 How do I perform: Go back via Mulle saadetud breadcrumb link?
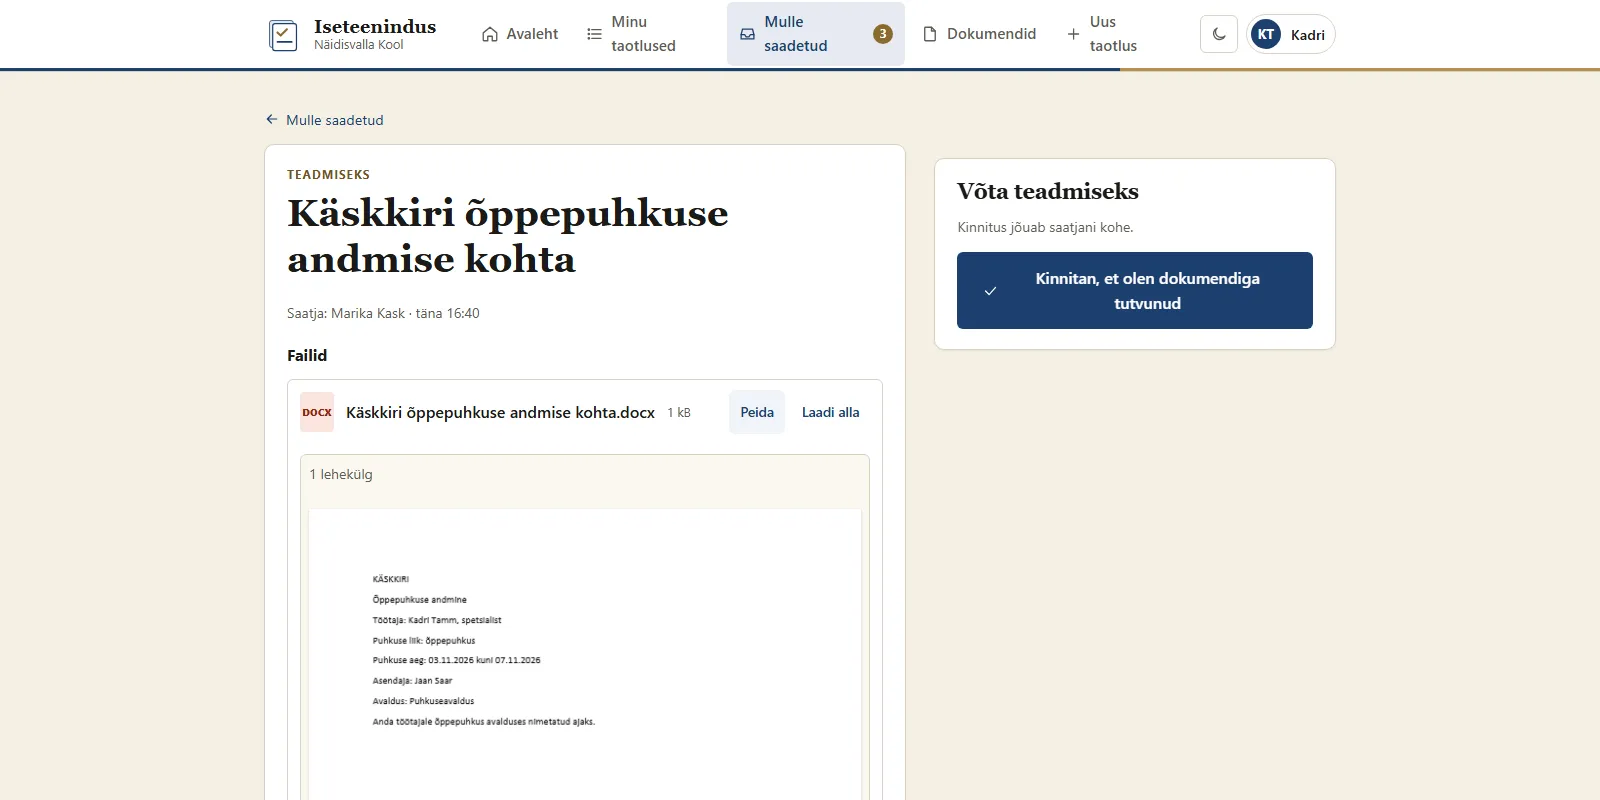tap(325, 120)
